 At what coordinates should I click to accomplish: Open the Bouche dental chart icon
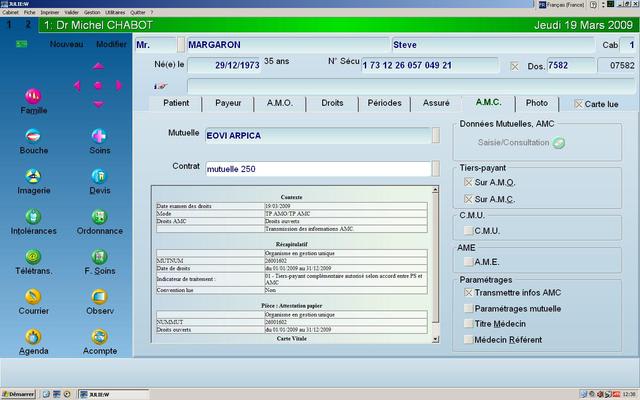pyautogui.click(x=32, y=136)
